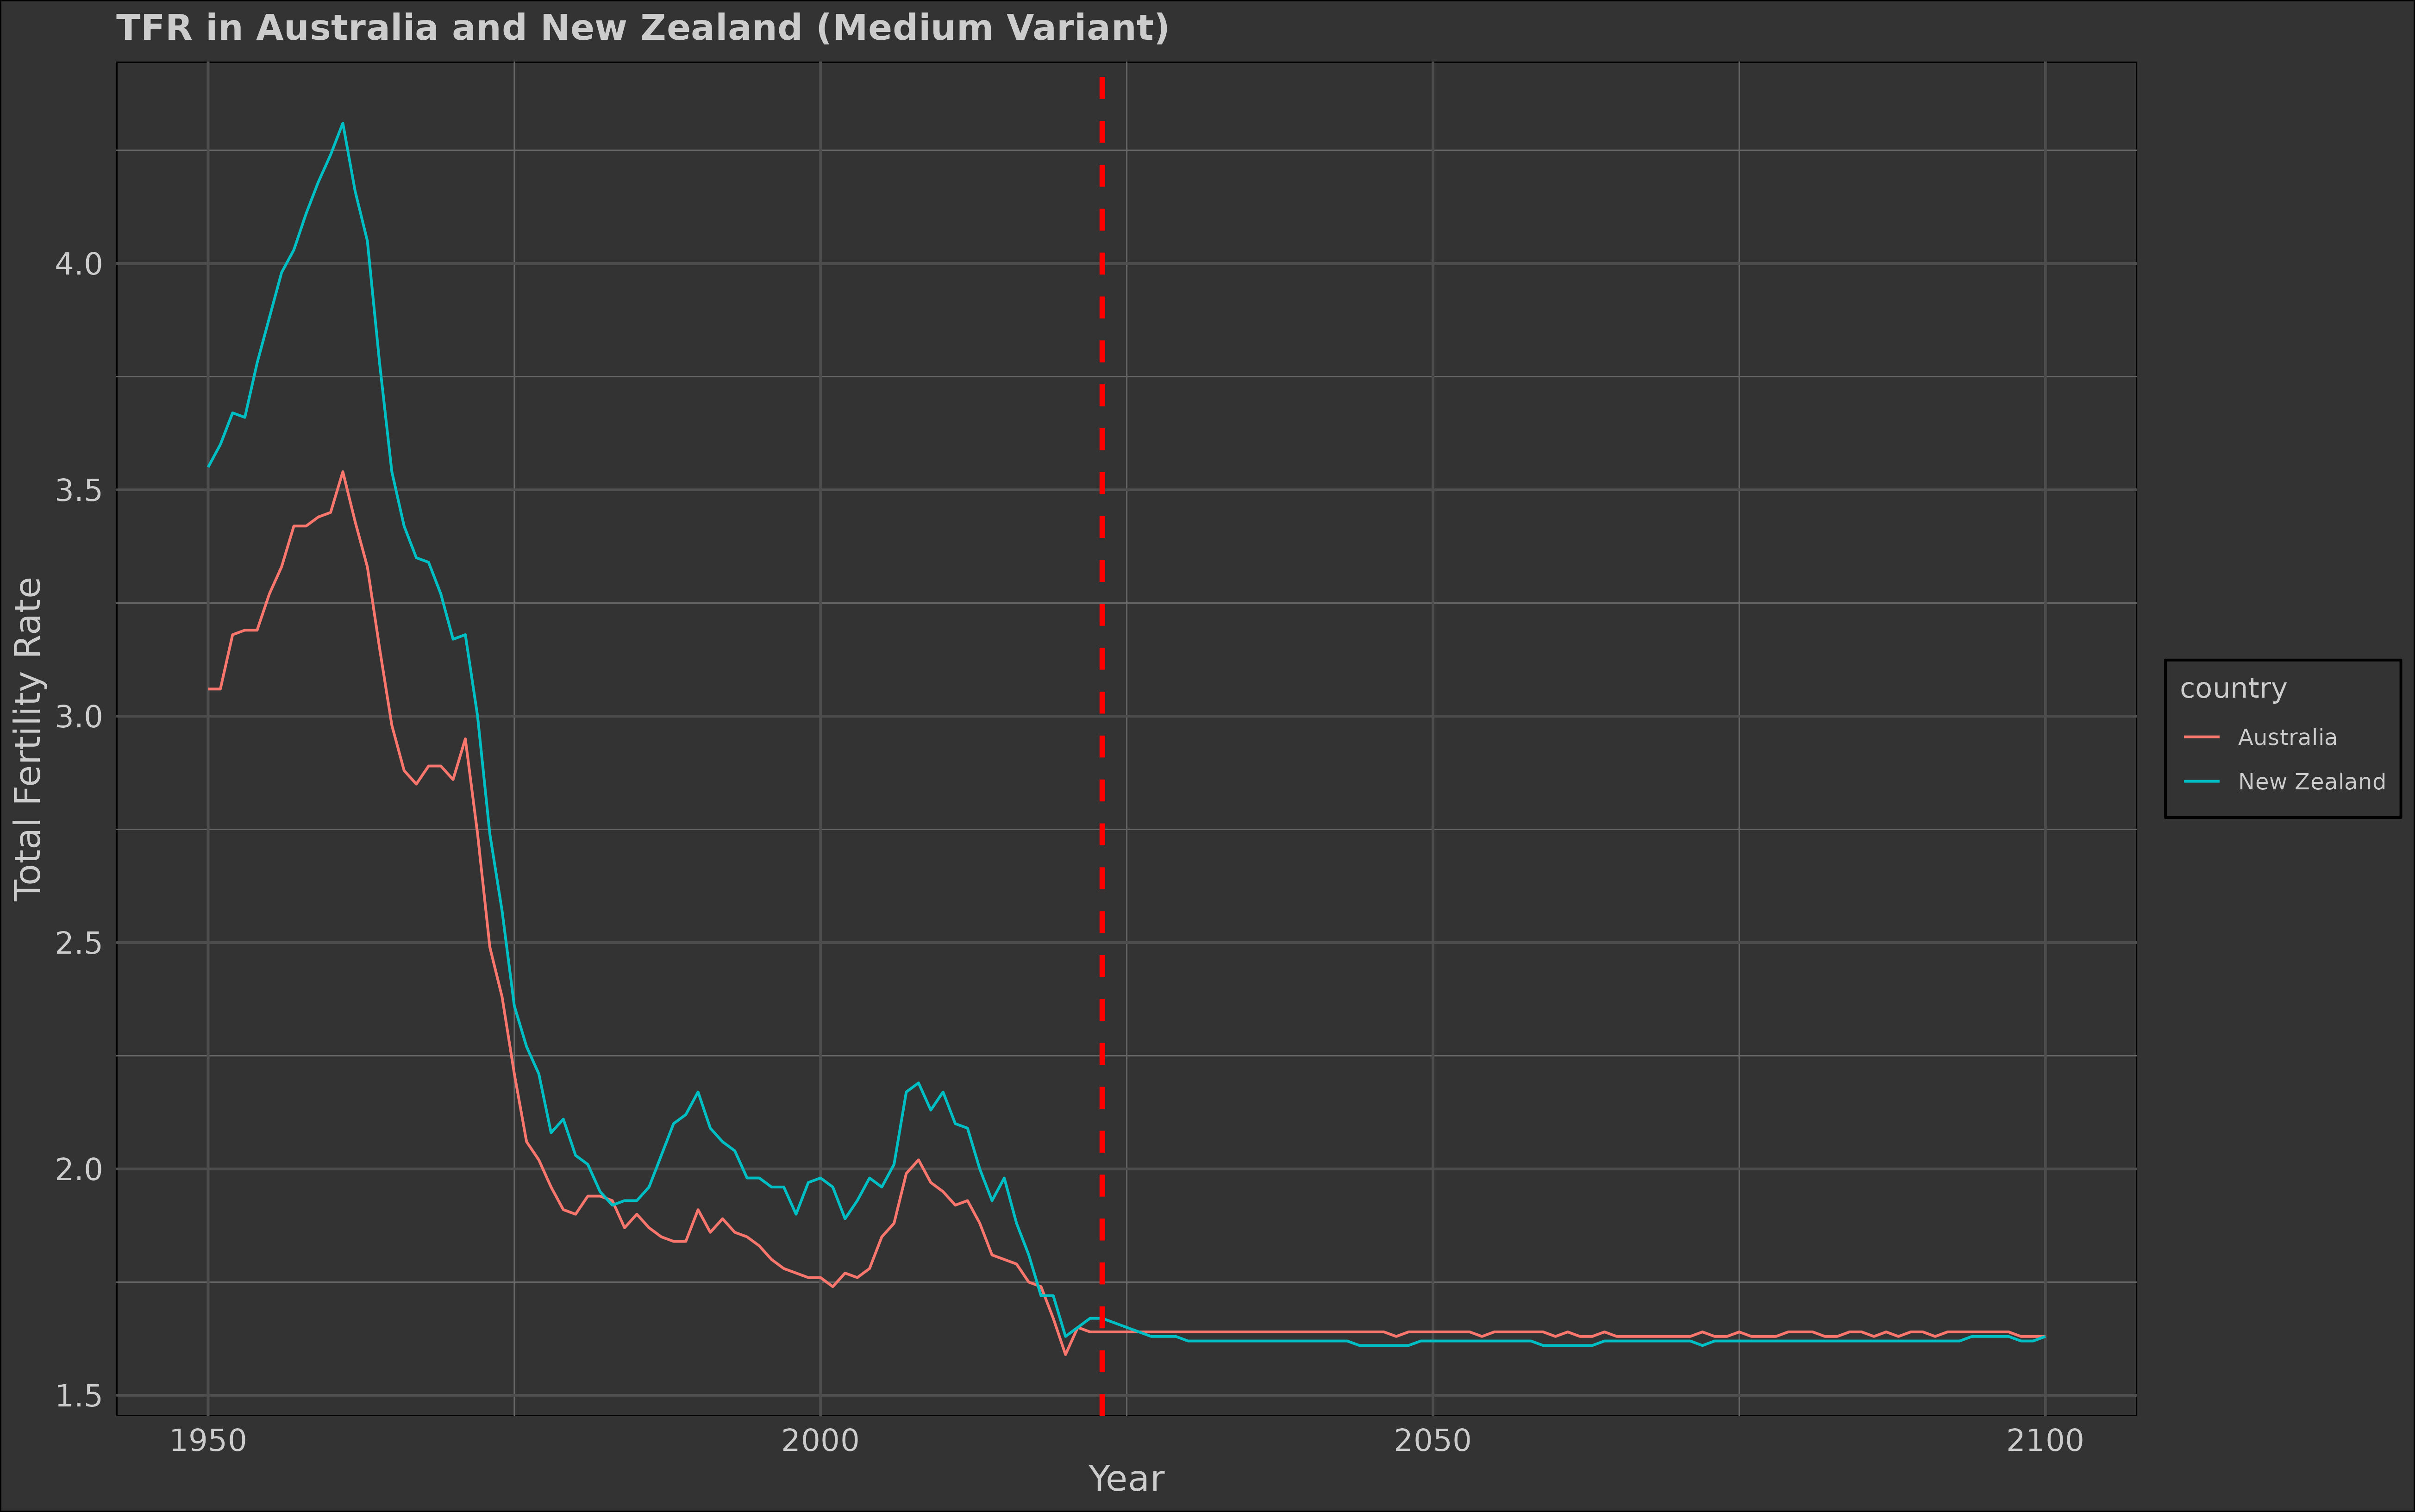Click the '2000' x-axis tick label
Screen dimensions: 2415x1512
pos(820,1441)
